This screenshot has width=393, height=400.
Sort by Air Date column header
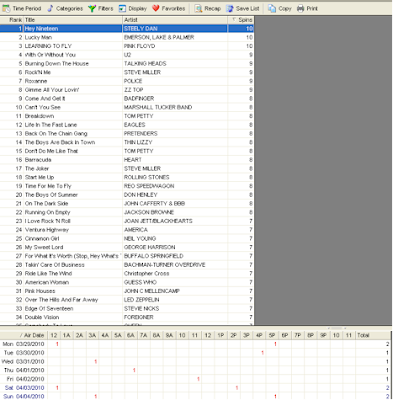(x=24, y=335)
